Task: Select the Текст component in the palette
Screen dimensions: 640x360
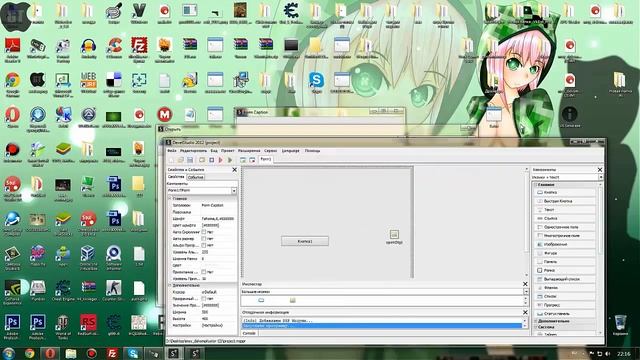Action: tap(564, 210)
